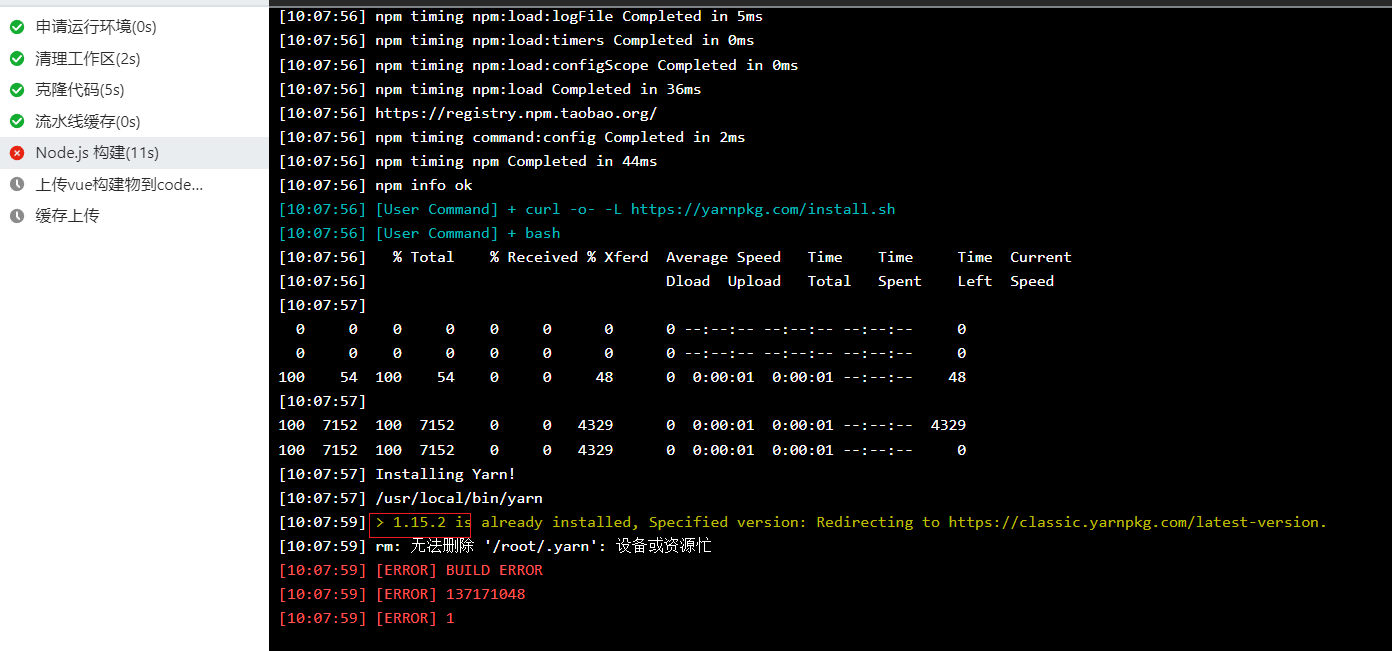The width and height of the screenshot is (1392, 651).
Task: Click green check icon beside 清理工作区
Action: click(x=17, y=59)
